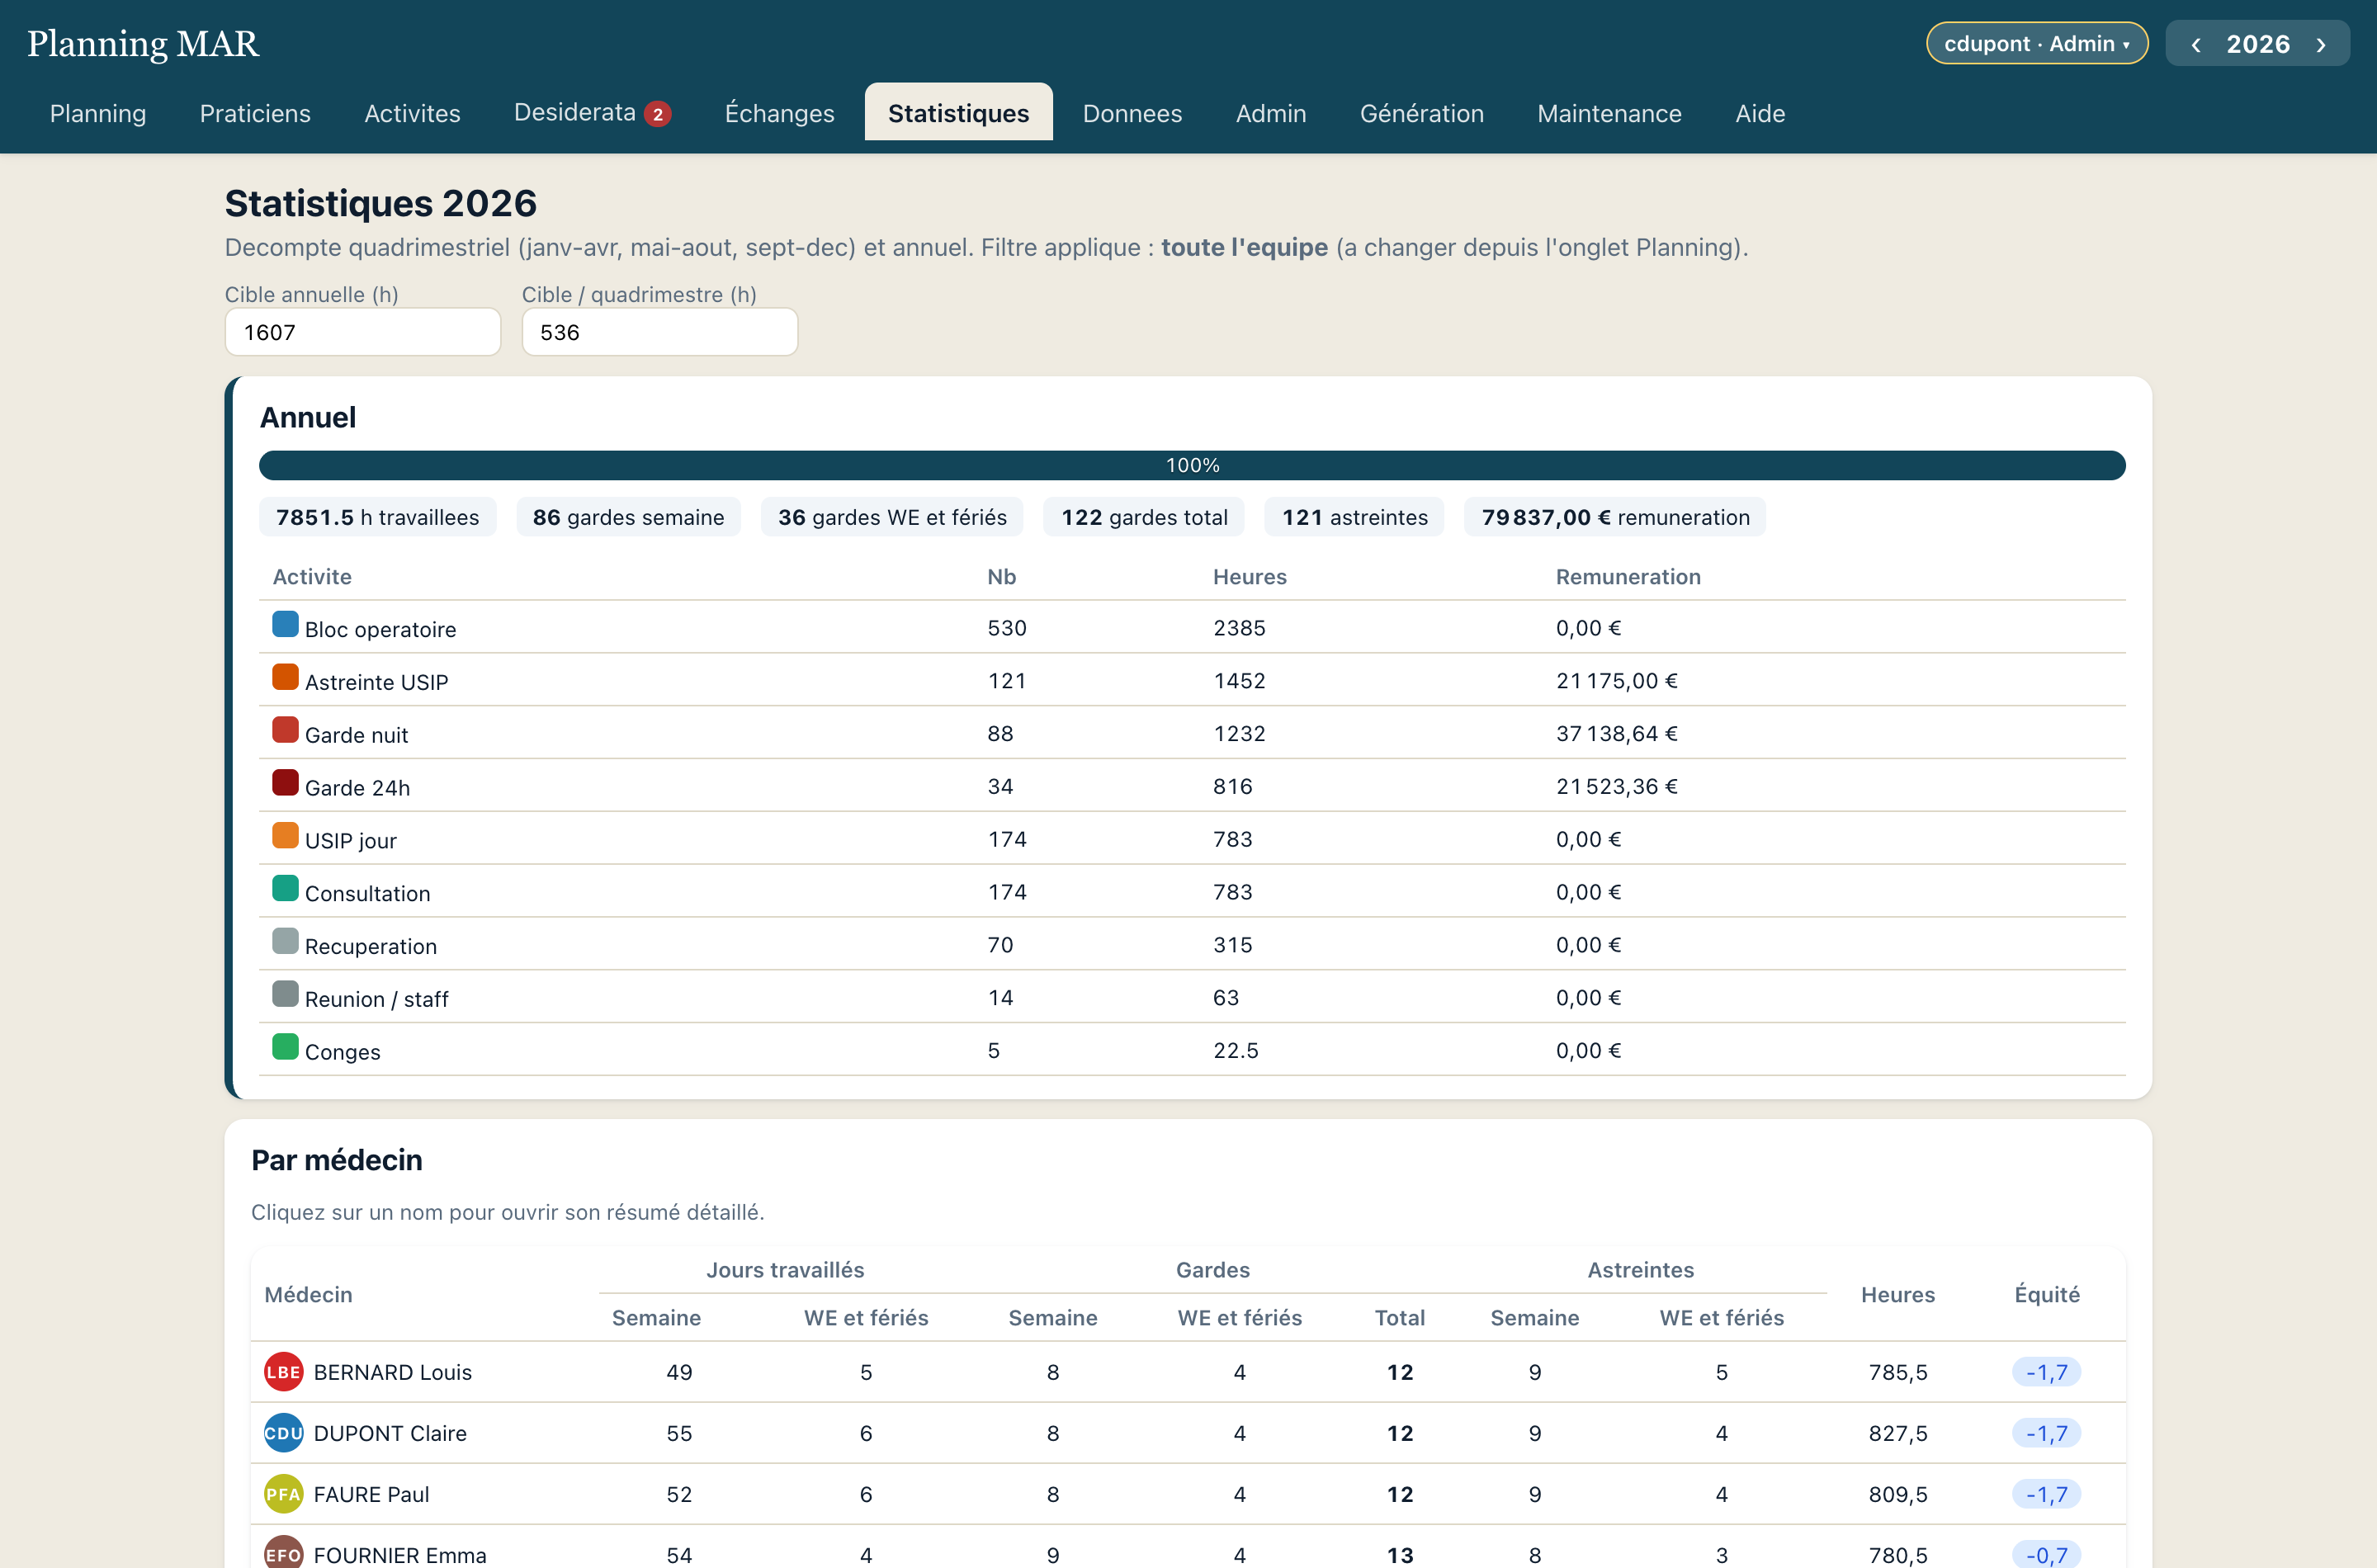Click the USIP jour orange swatch
This screenshot has width=2377, height=1568.
click(285, 836)
